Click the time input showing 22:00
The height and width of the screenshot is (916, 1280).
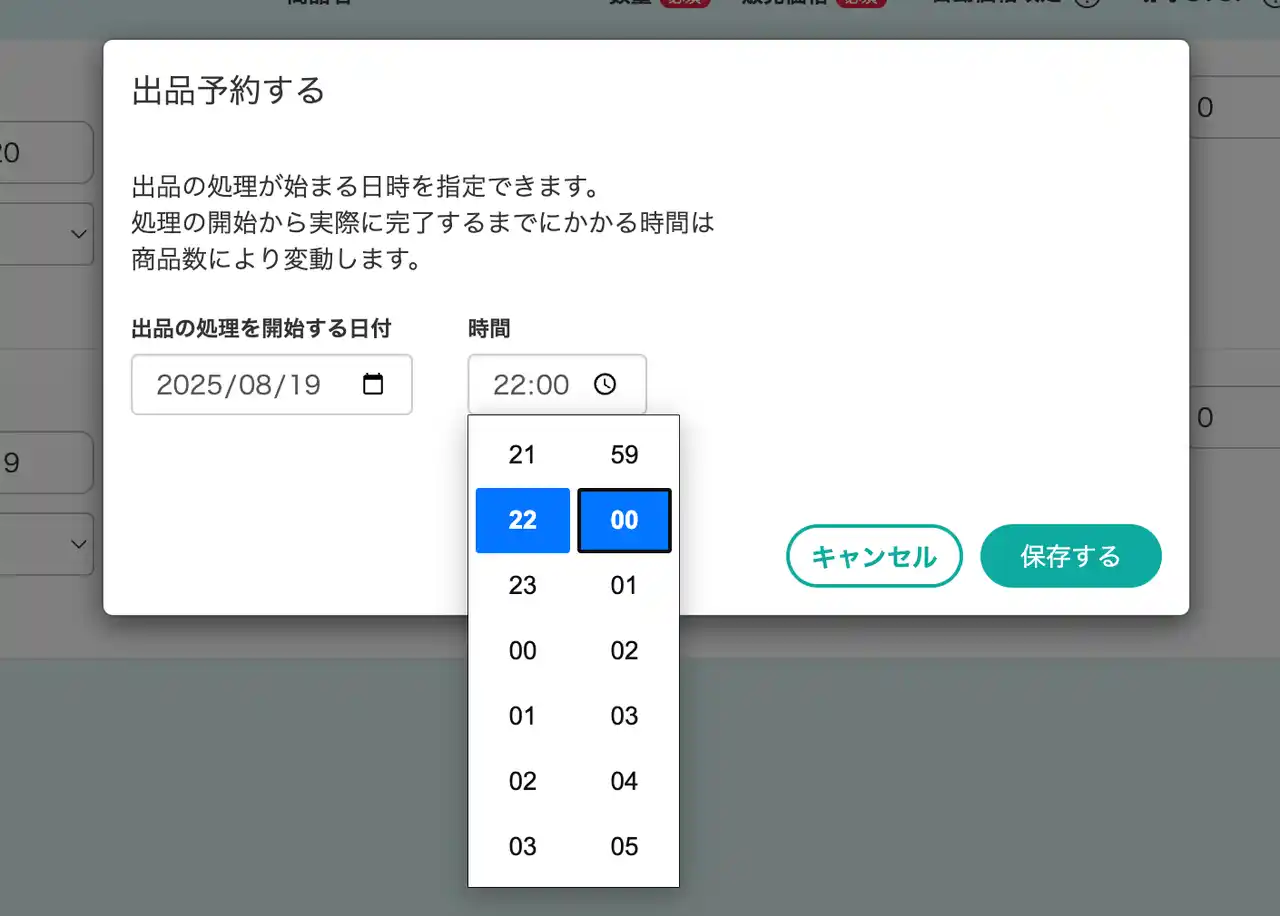tap(530, 383)
